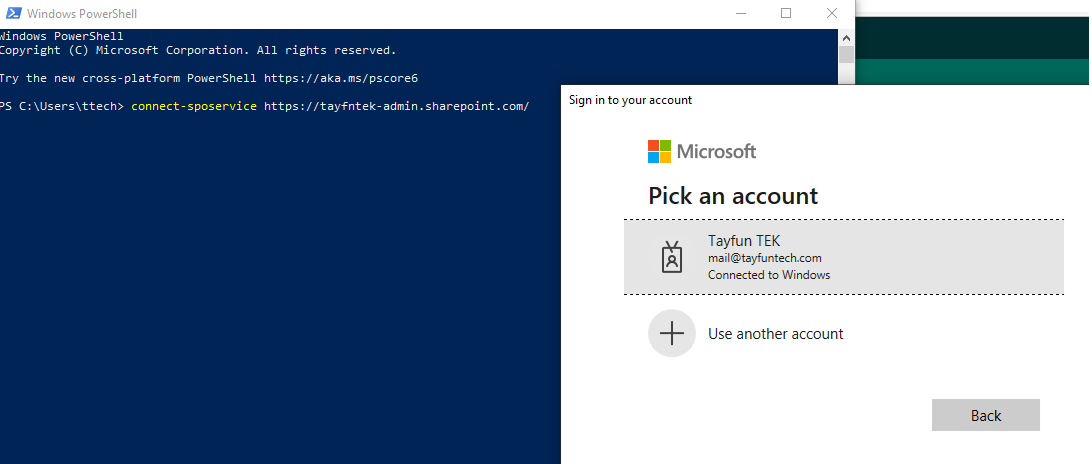The image size is (1092, 464).
Task: Choose the "Use another account" option
Action: point(775,334)
